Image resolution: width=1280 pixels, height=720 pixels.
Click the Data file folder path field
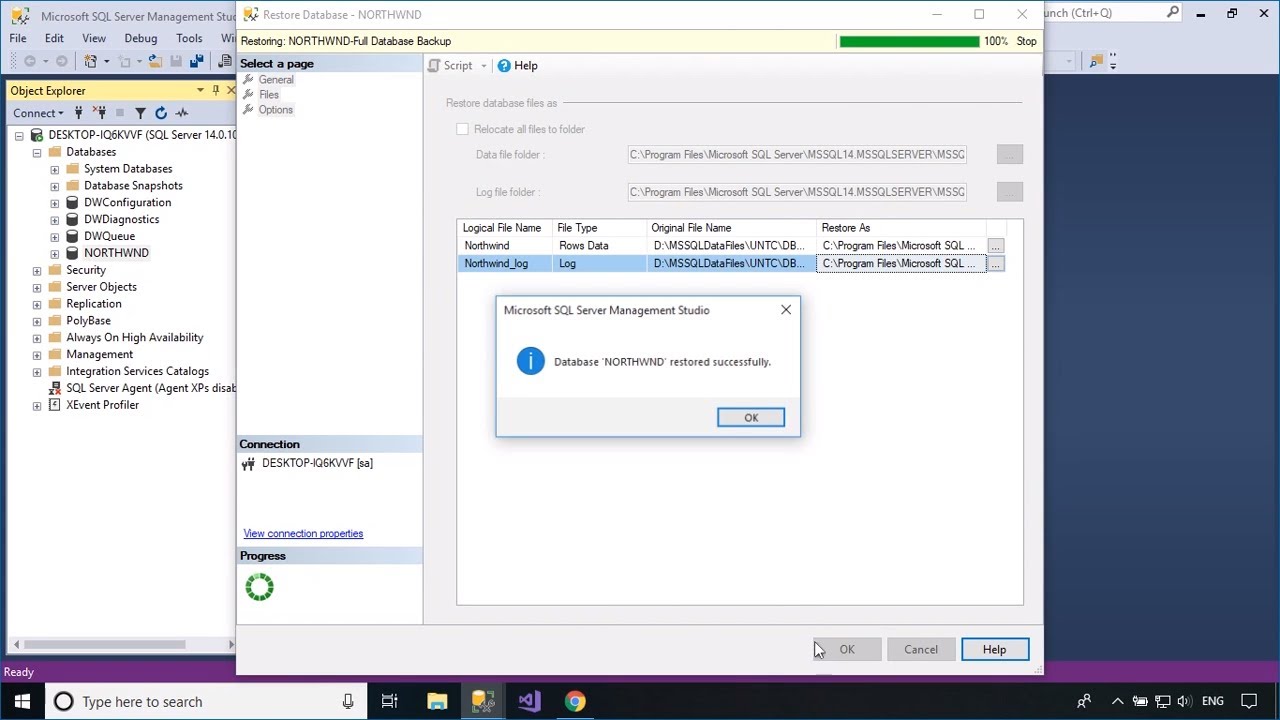[x=797, y=155]
